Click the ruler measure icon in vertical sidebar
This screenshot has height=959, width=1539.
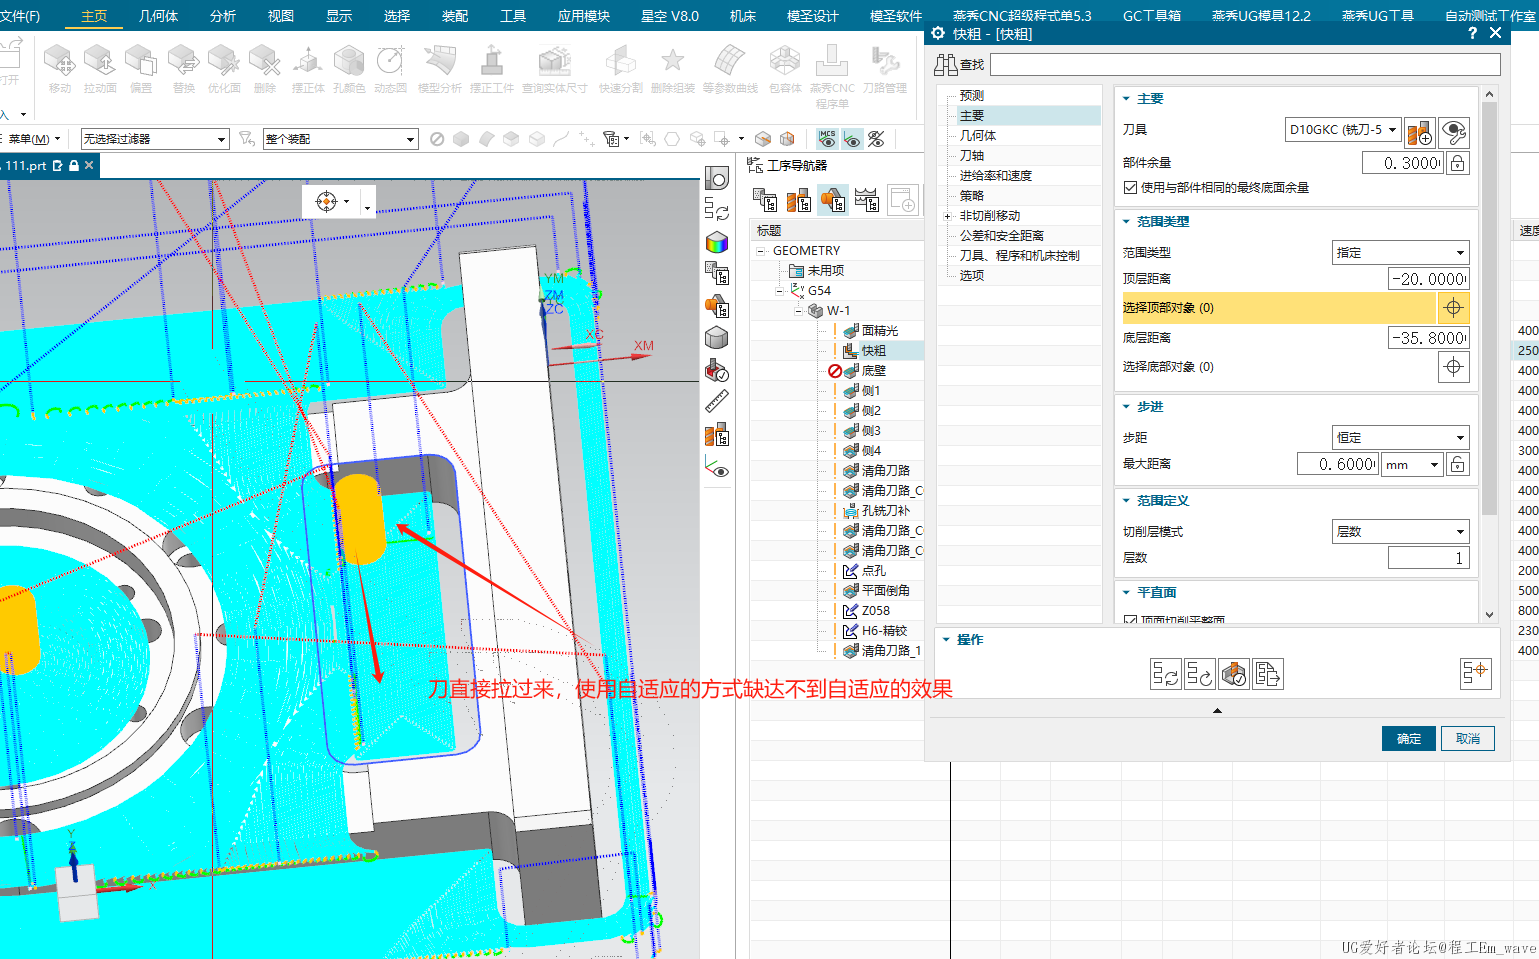717,401
